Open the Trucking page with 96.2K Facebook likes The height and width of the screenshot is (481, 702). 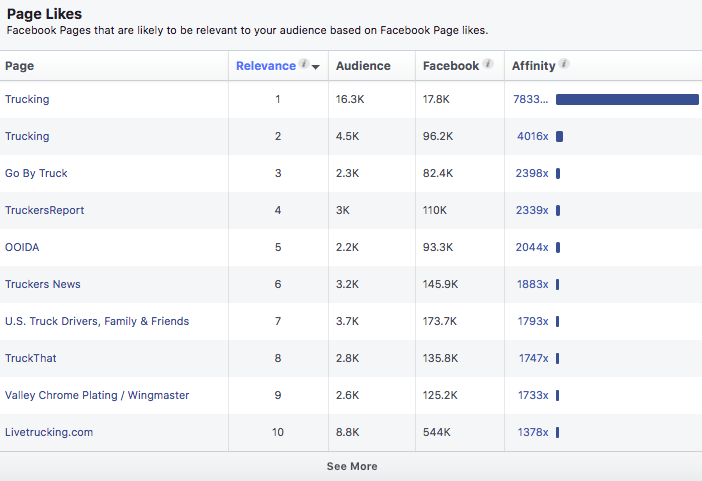[27, 136]
